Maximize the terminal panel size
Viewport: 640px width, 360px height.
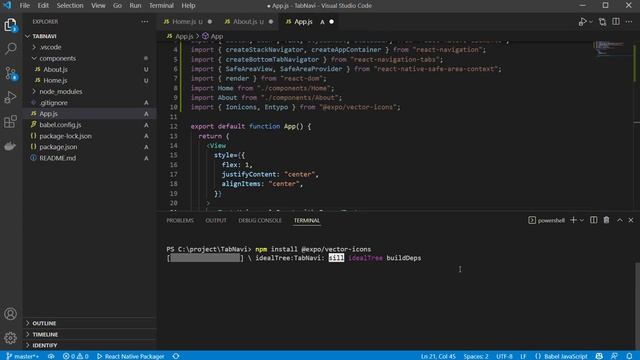click(x=620, y=220)
